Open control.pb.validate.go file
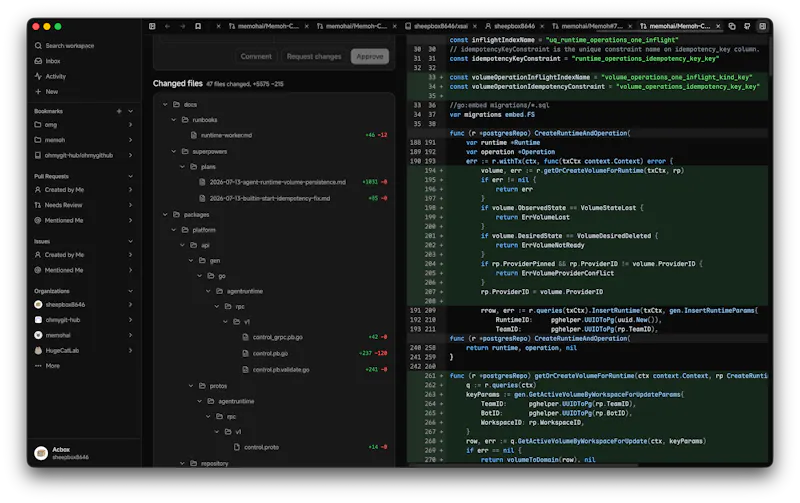The image size is (800, 503). pos(281,369)
